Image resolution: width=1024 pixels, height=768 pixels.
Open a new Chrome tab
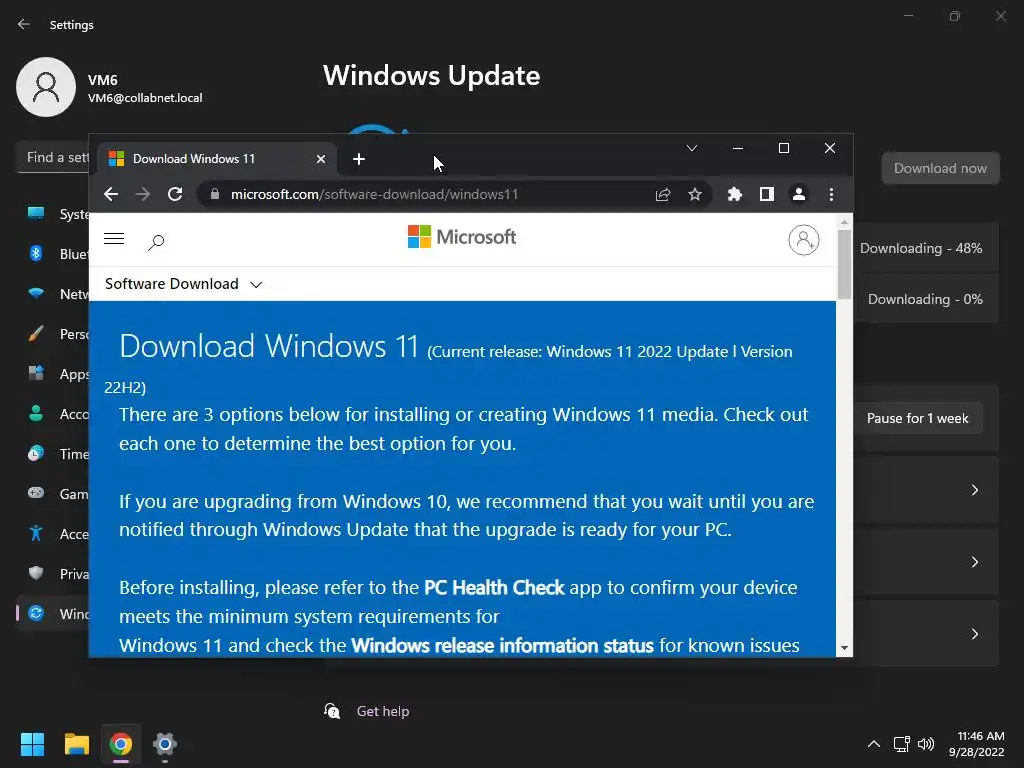pos(359,159)
